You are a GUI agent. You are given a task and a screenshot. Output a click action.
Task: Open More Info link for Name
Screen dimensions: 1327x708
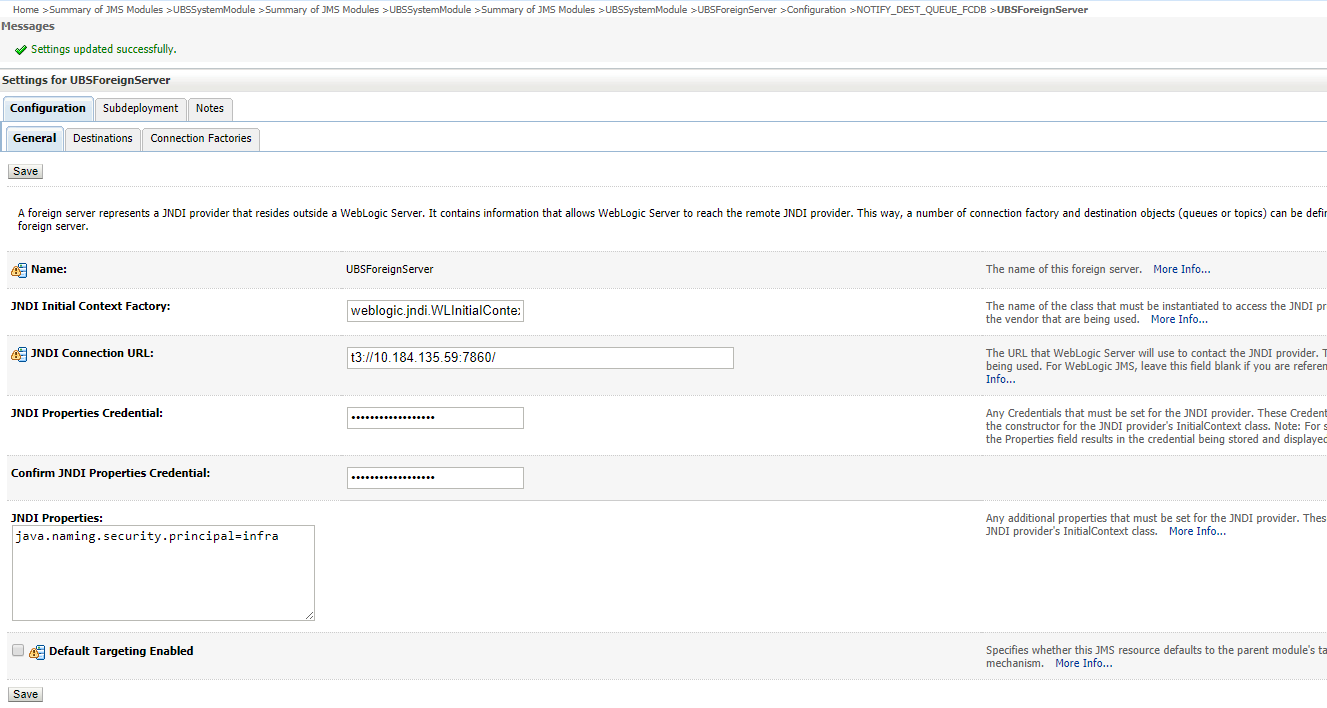point(1181,269)
